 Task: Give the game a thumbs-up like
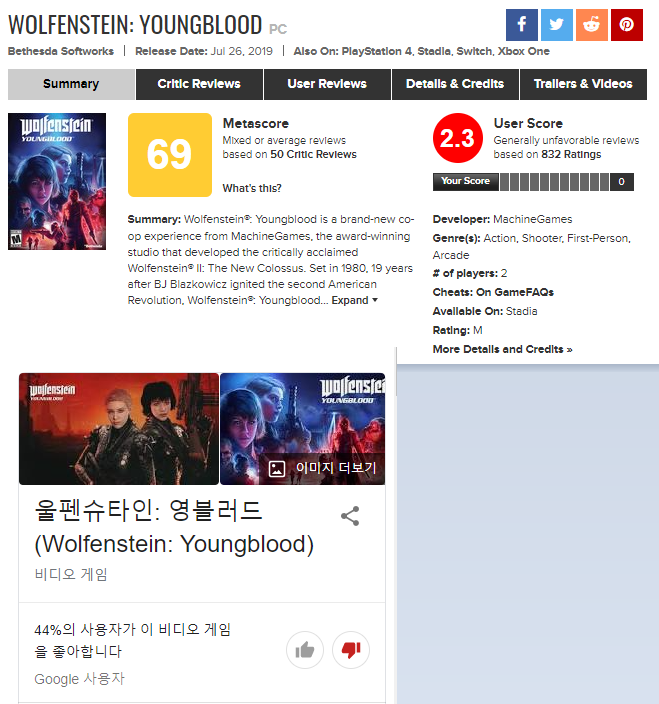pos(305,650)
